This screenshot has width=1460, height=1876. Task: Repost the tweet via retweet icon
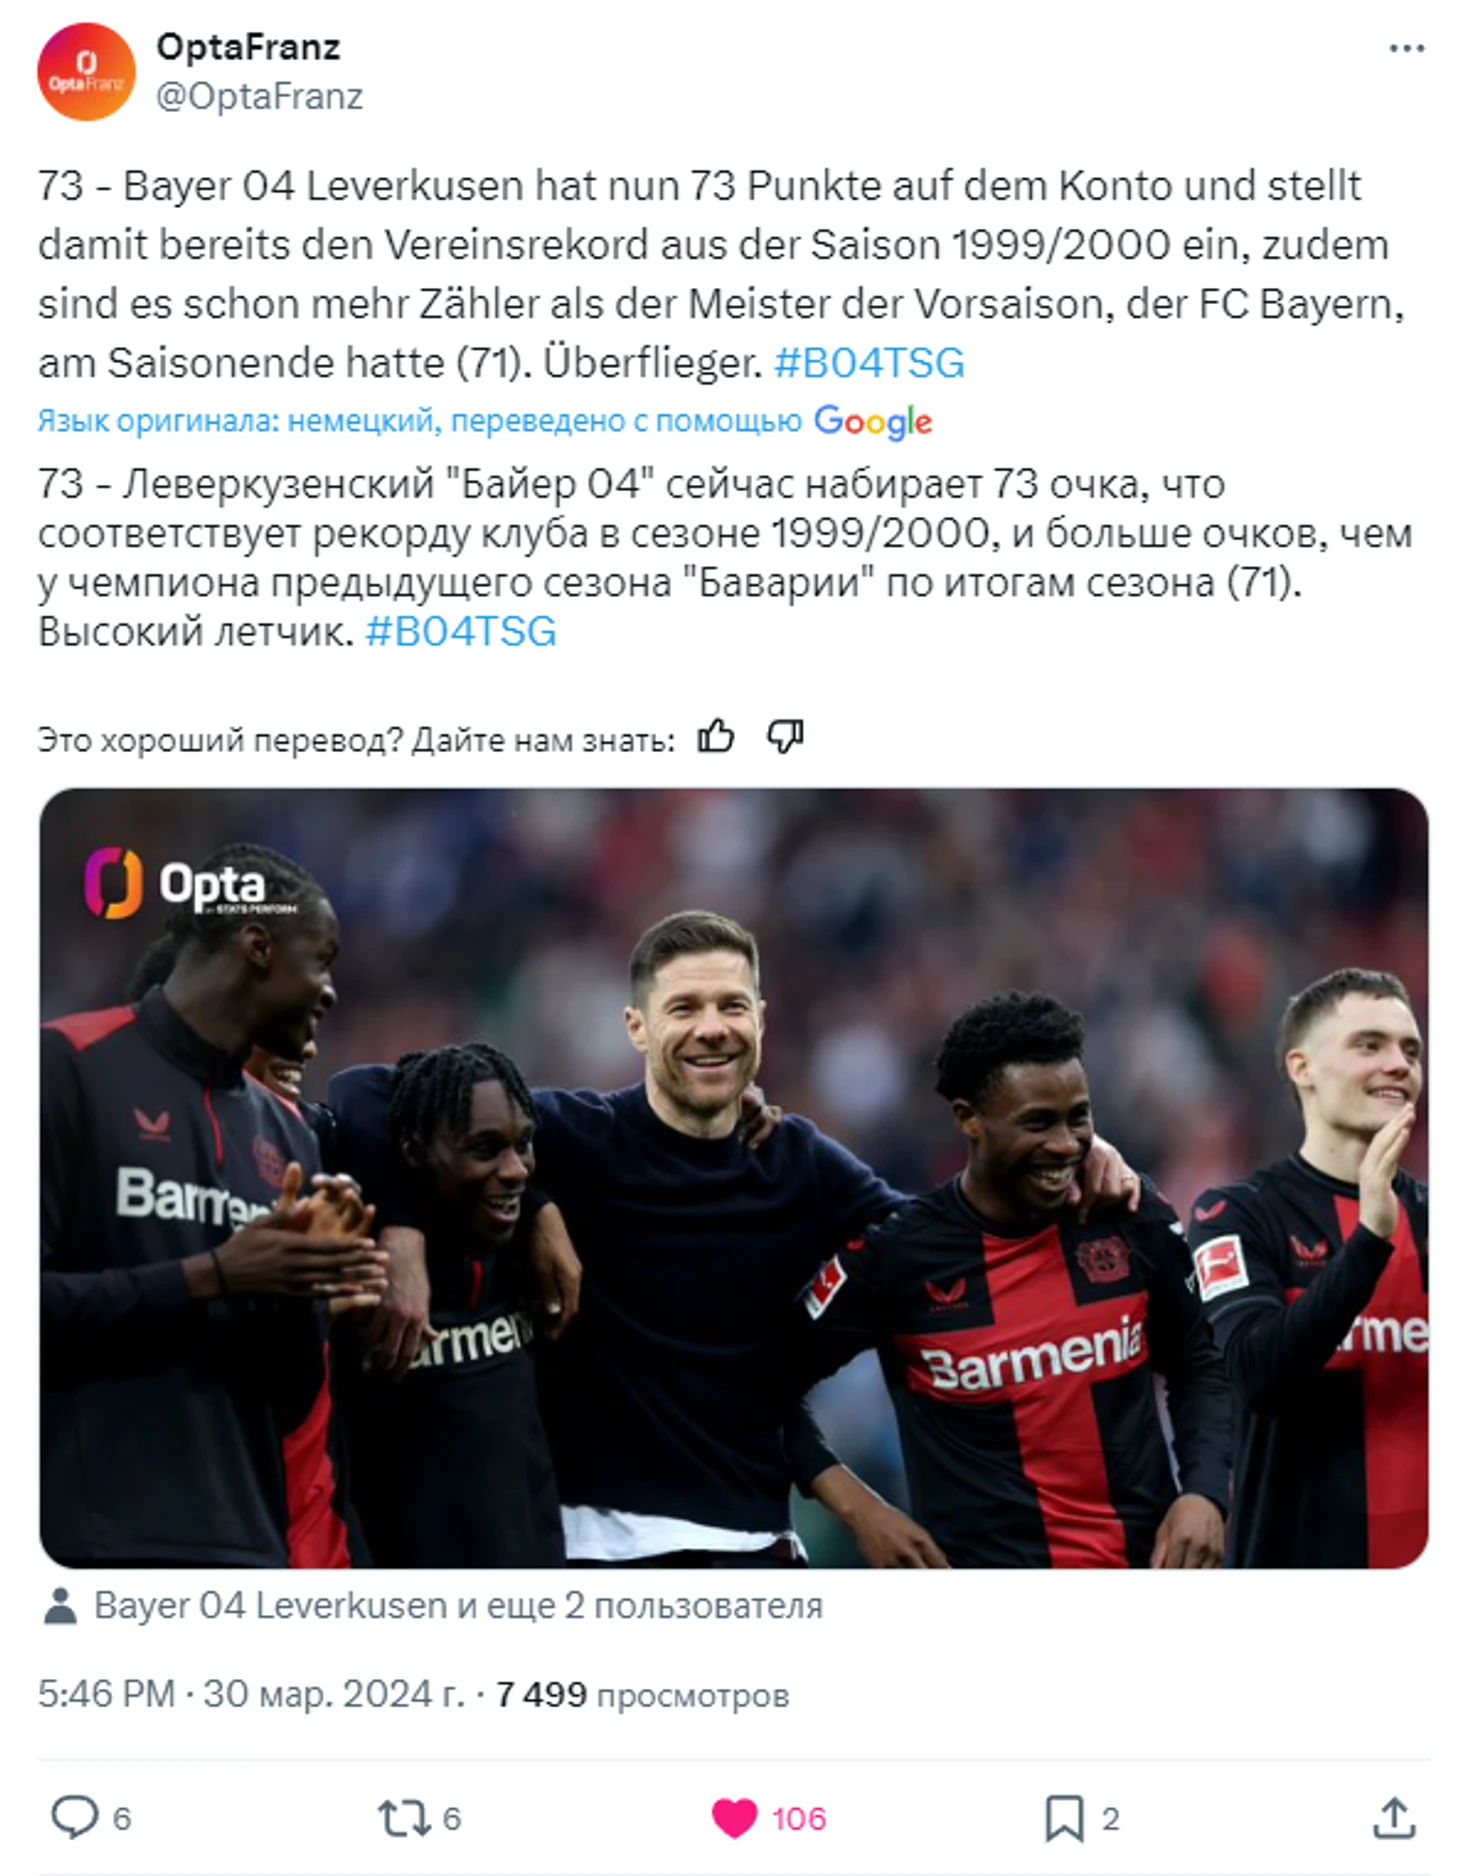403,1817
